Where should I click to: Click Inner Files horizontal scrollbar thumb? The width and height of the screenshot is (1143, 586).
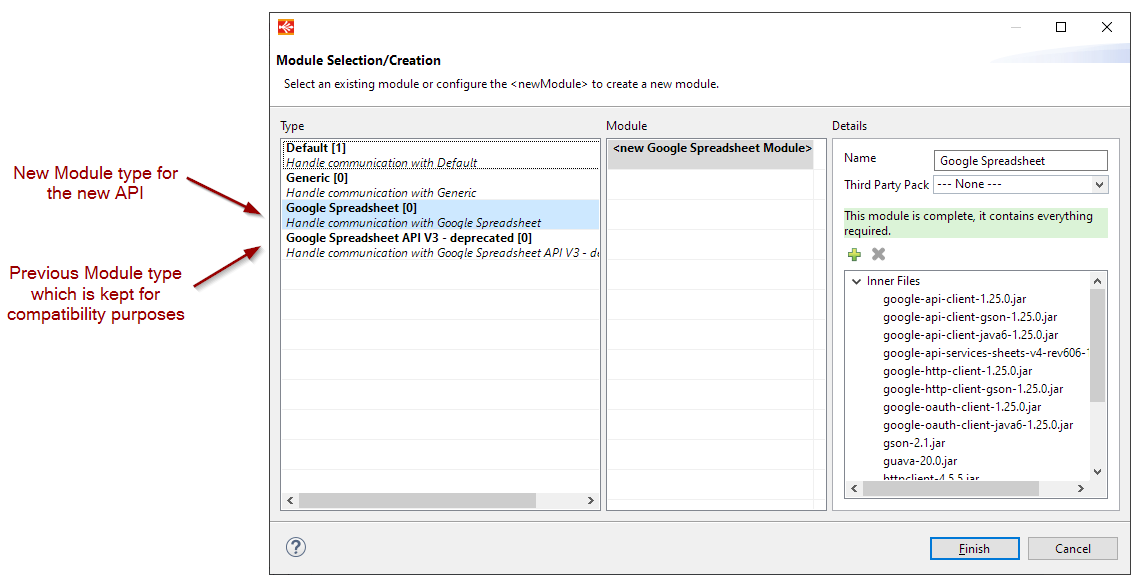(x=951, y=489)
